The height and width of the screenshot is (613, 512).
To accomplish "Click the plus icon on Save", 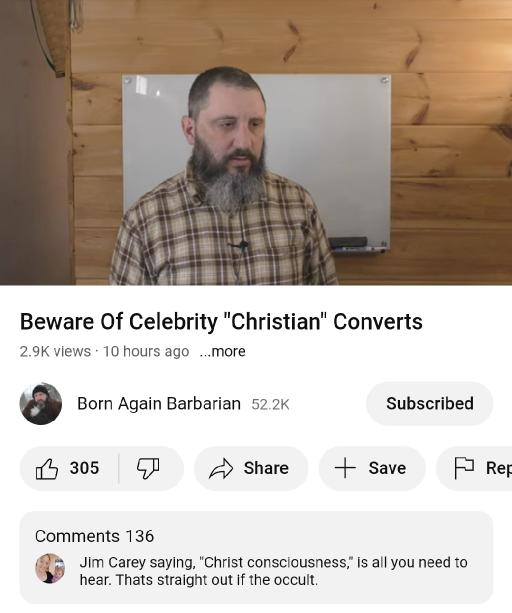I will pos(345,468).
